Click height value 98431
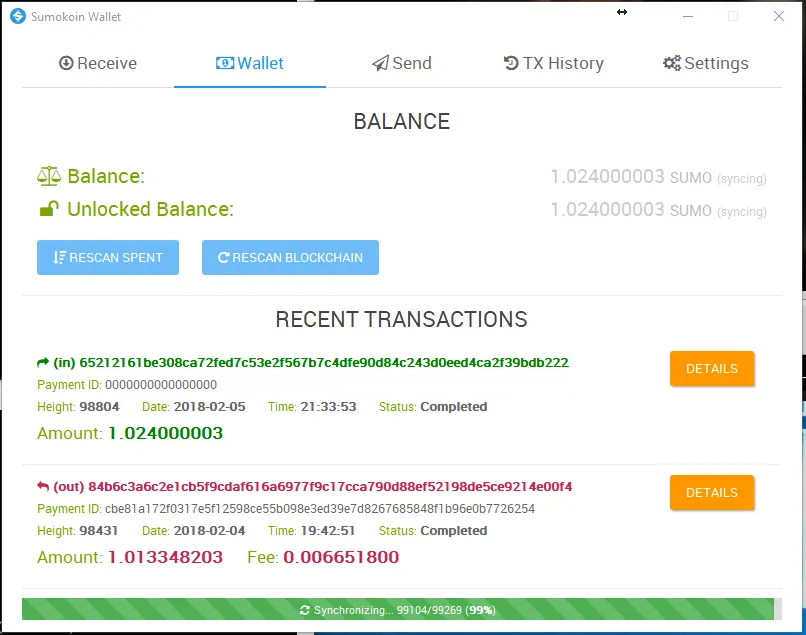Screen dimensions: 806x635 98,531
